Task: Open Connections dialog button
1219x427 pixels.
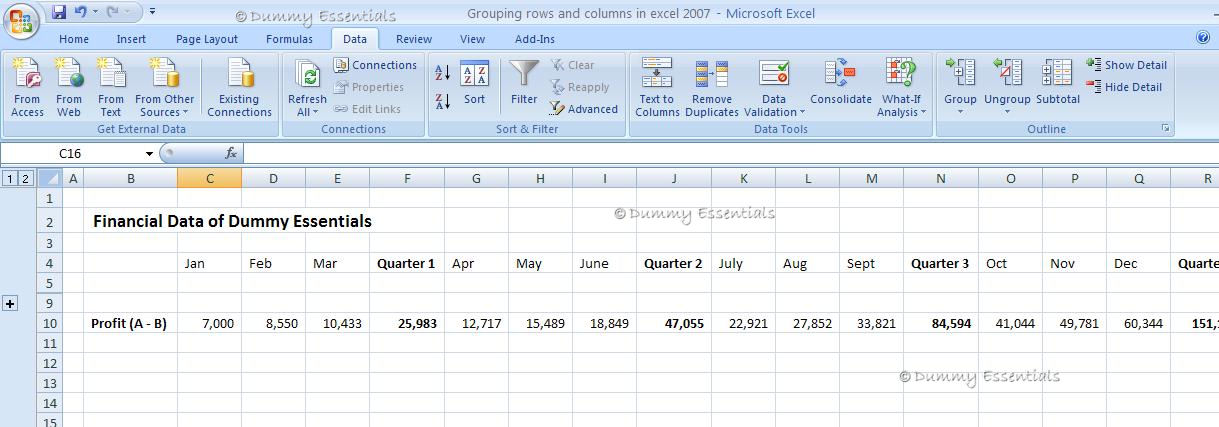Action: tap(376, 65)
